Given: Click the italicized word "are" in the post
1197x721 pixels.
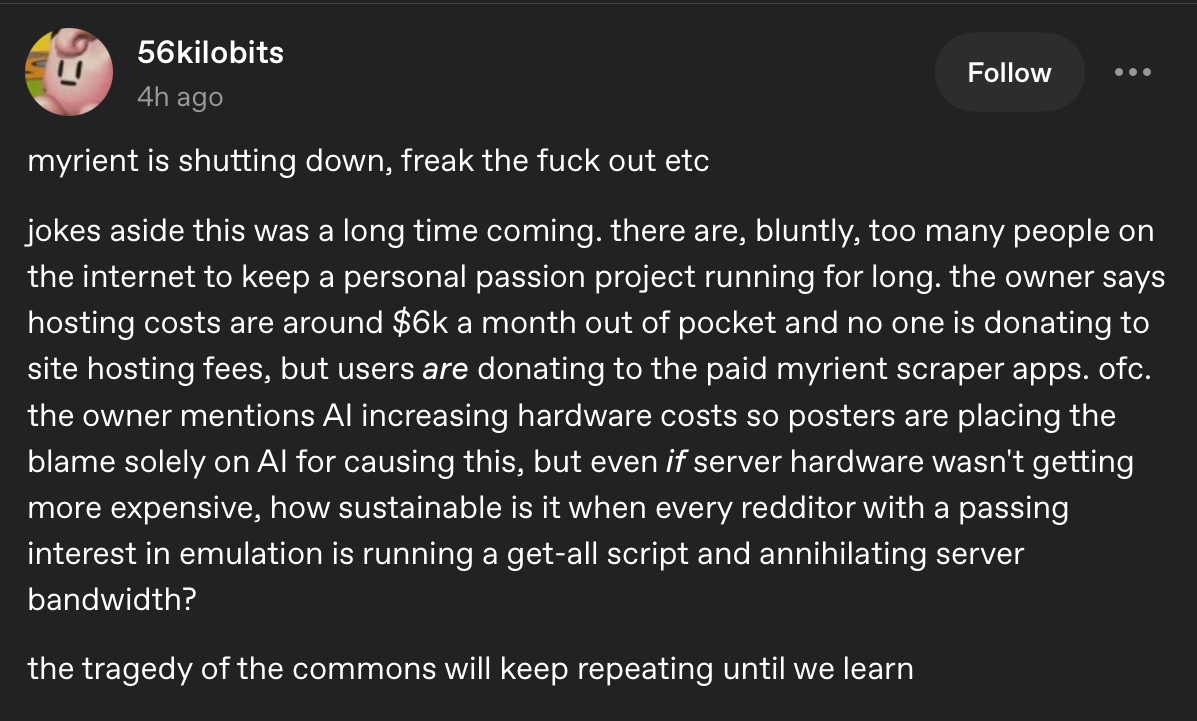Looking at the screenshot, I should click(x=445, y=369).
